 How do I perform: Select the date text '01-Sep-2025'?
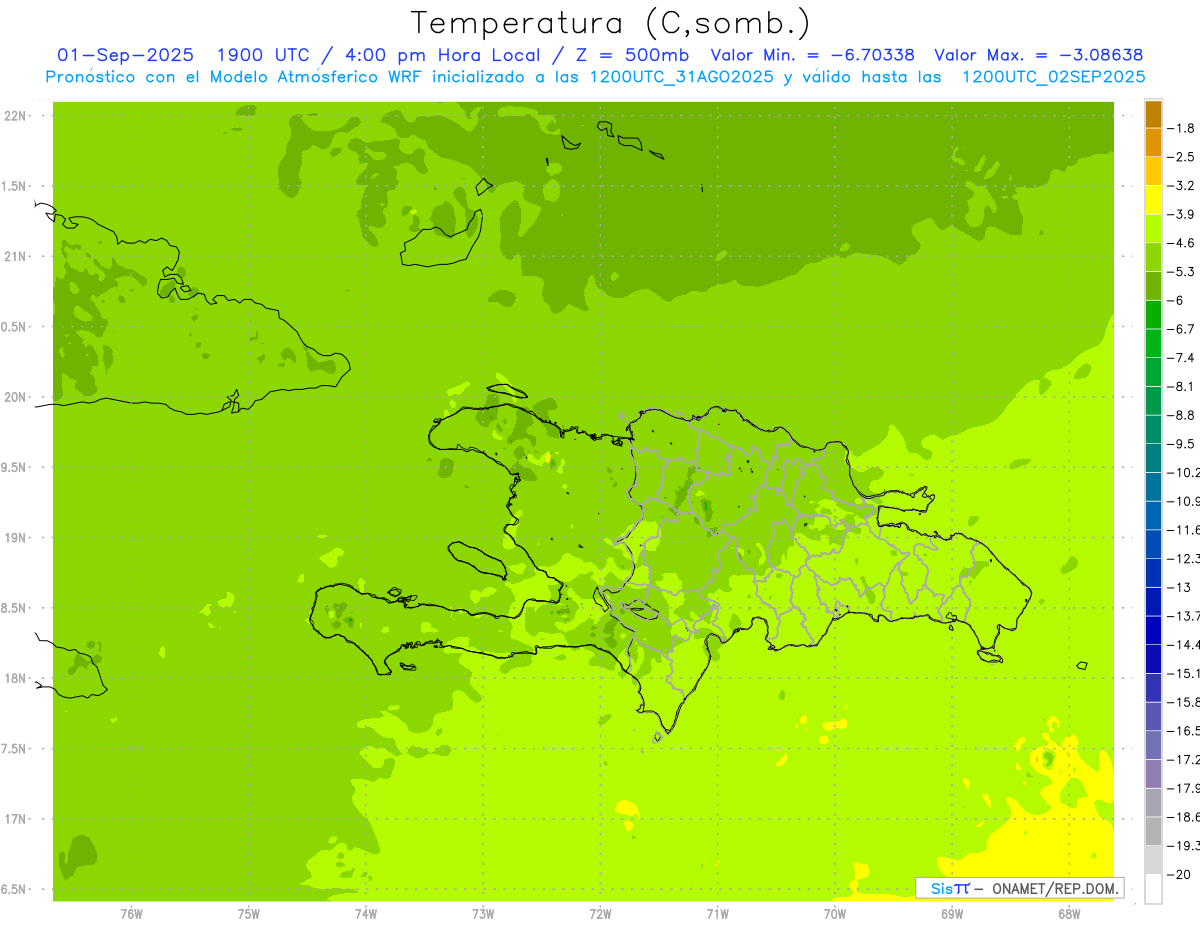point(126,55)
